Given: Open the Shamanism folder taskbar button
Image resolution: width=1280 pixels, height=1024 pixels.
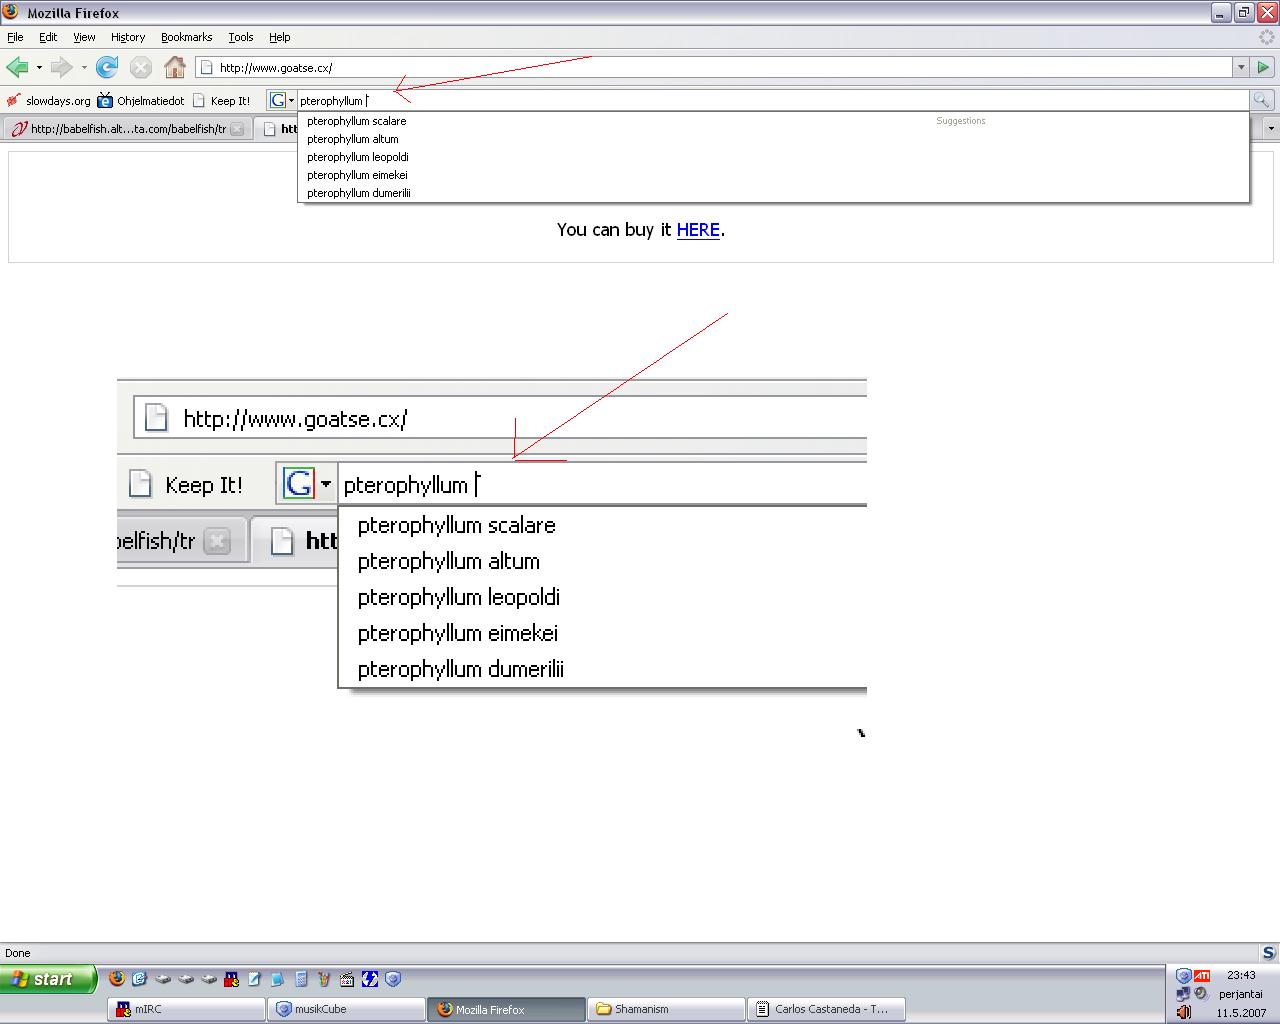Looking at the screenshot, I should point(666,1009).
